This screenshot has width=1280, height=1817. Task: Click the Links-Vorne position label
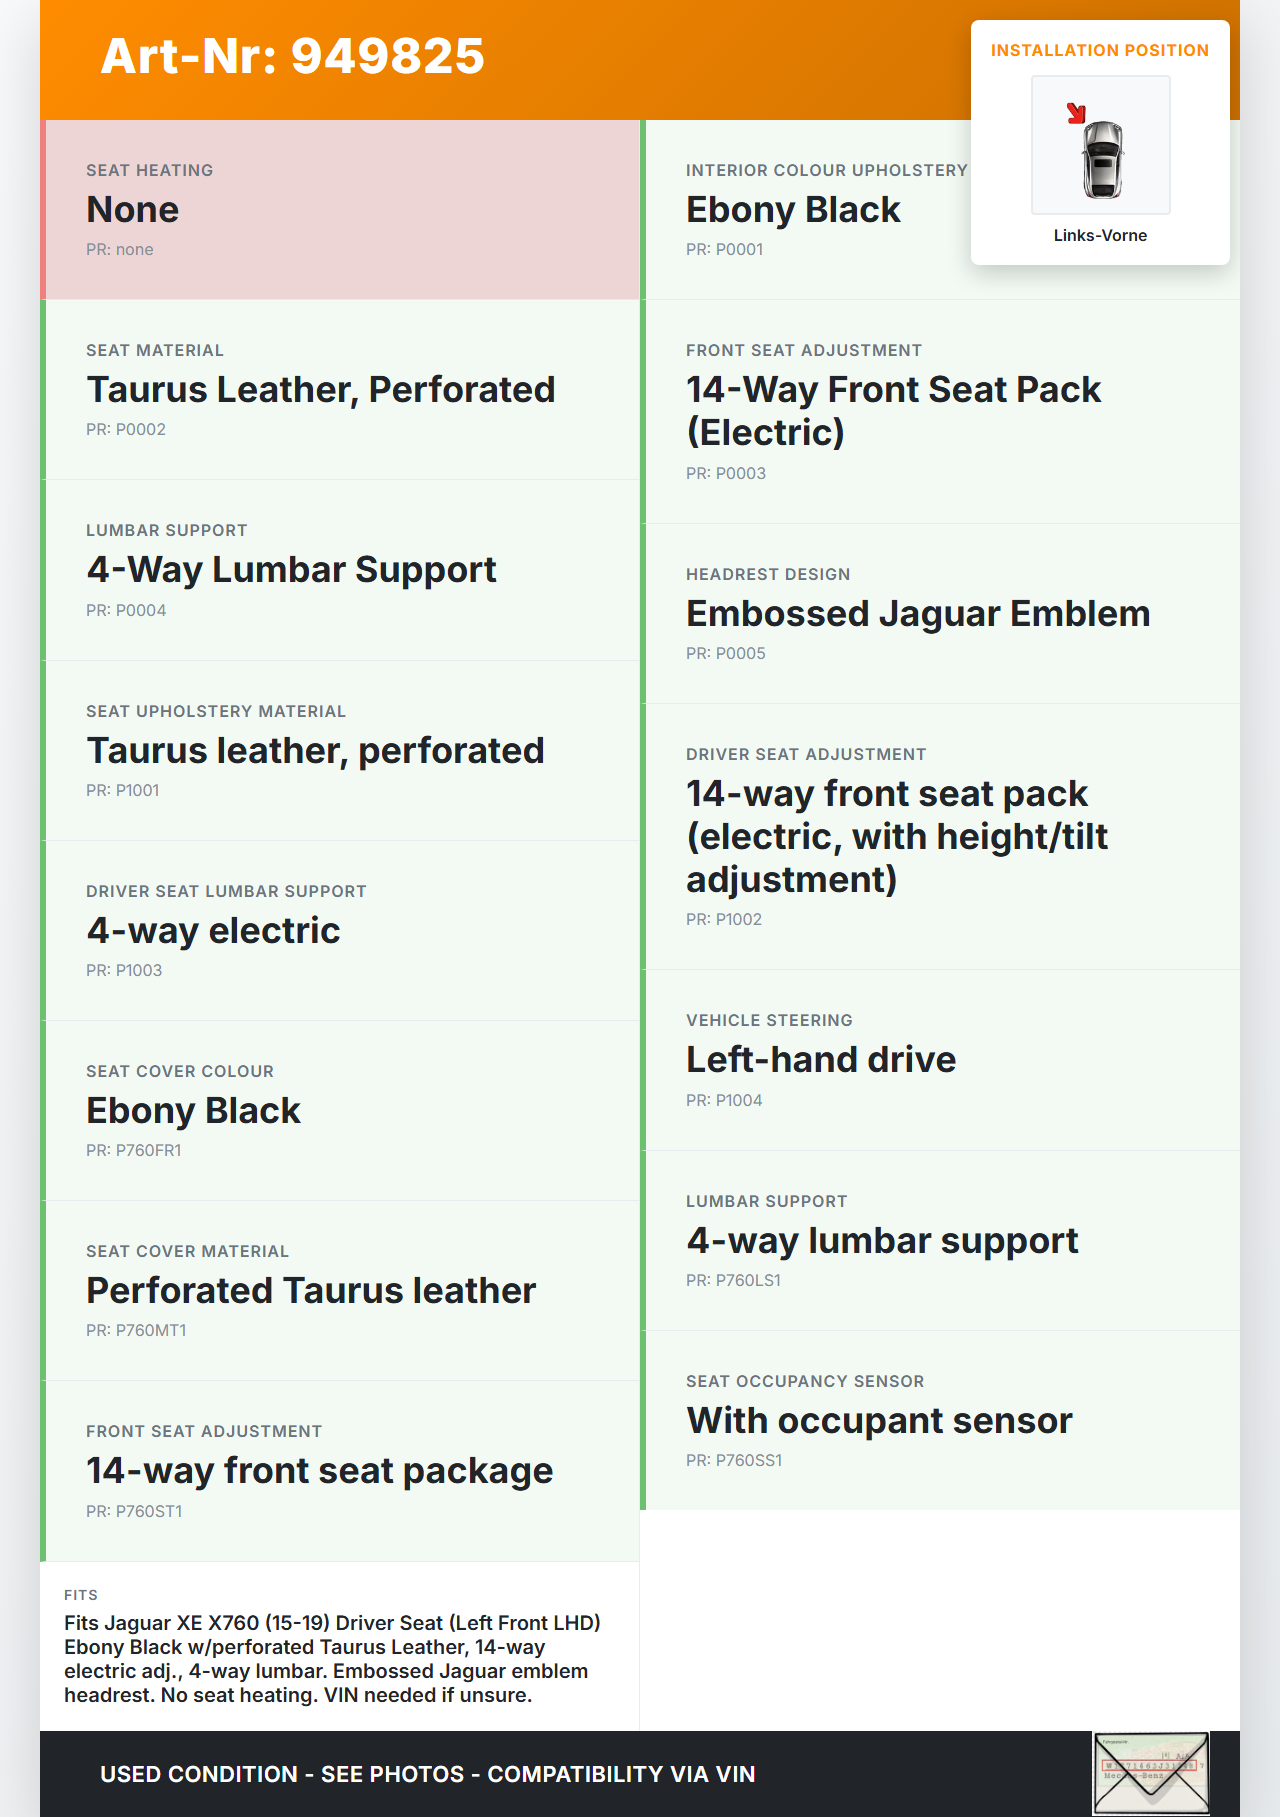point(1100,235)
